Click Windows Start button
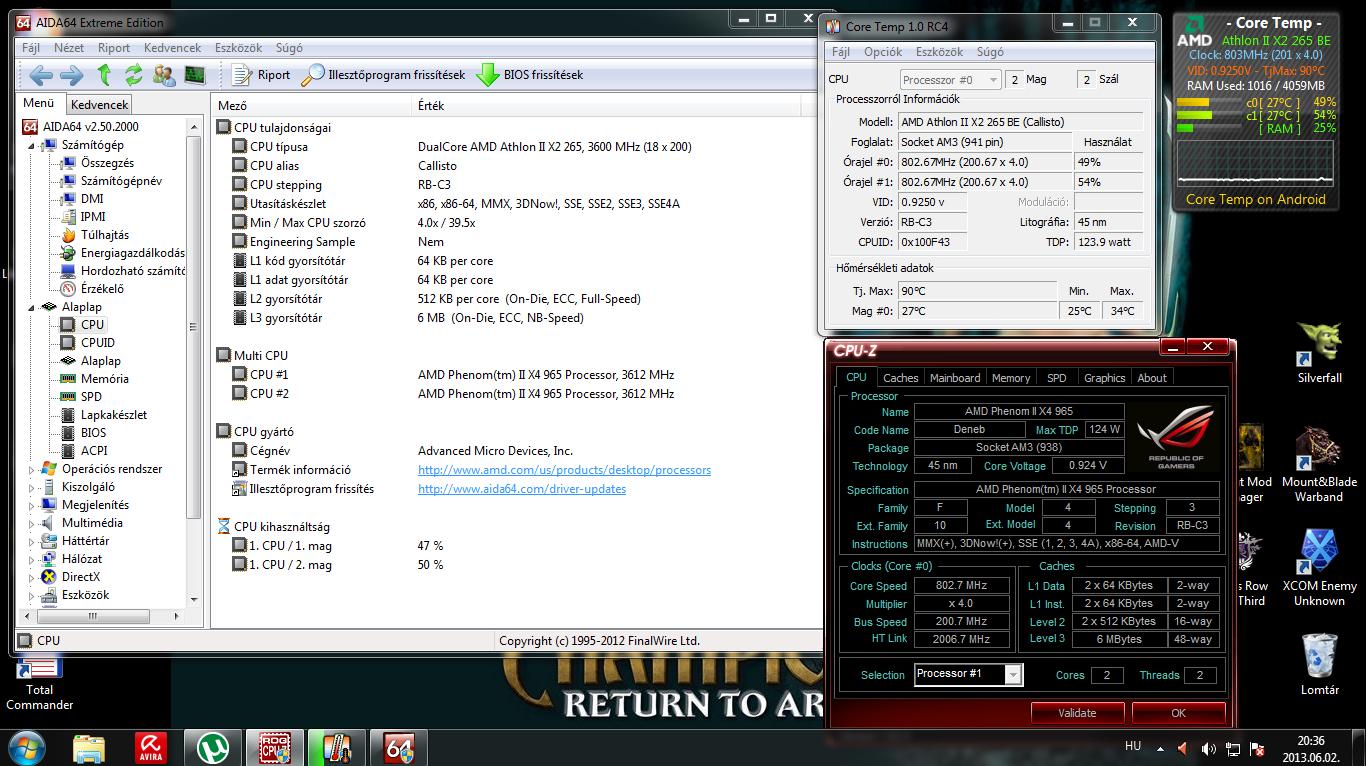This screenshot has height=766, width=1366. [x=25, y=747]
